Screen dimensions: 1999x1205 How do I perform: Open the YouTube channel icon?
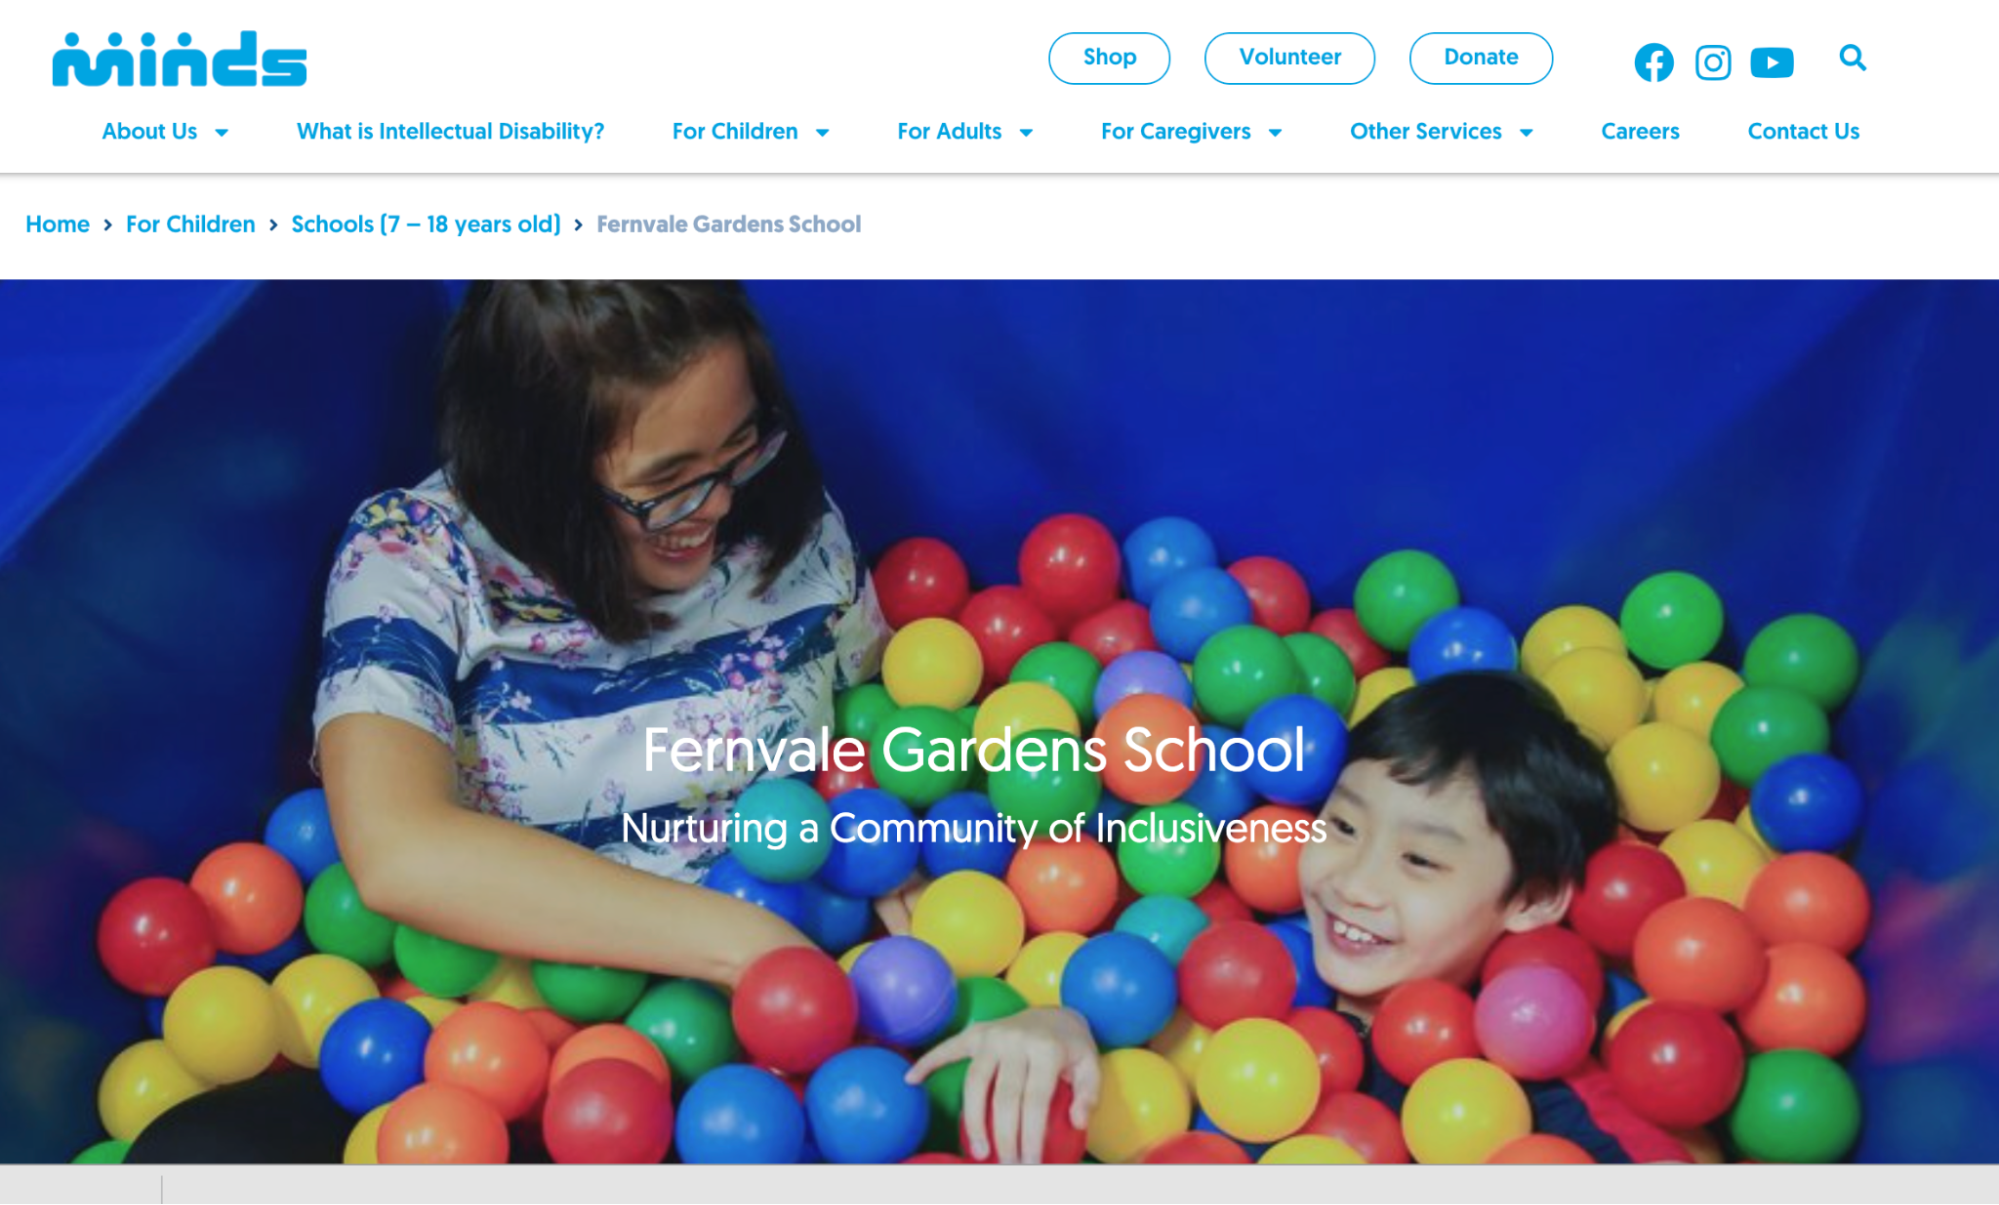click(1772, 62)
